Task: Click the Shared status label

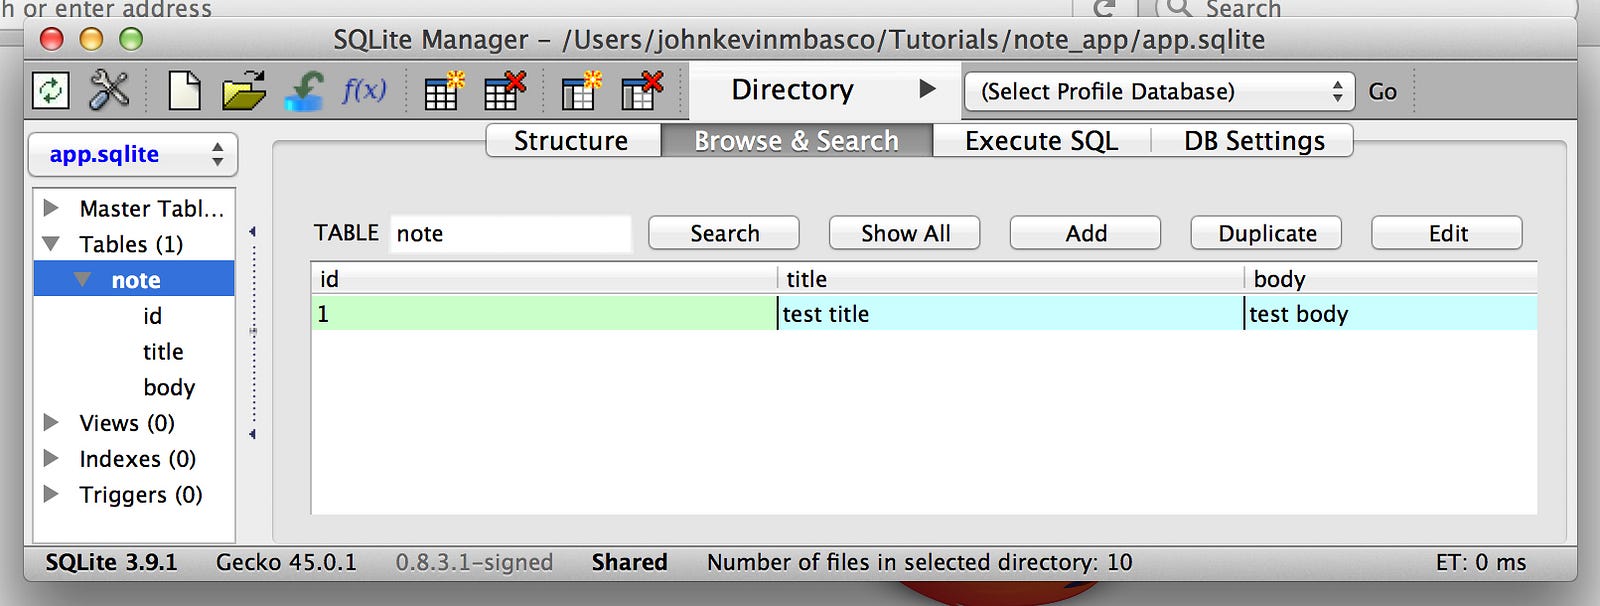Action: click(x=629, y=562)
